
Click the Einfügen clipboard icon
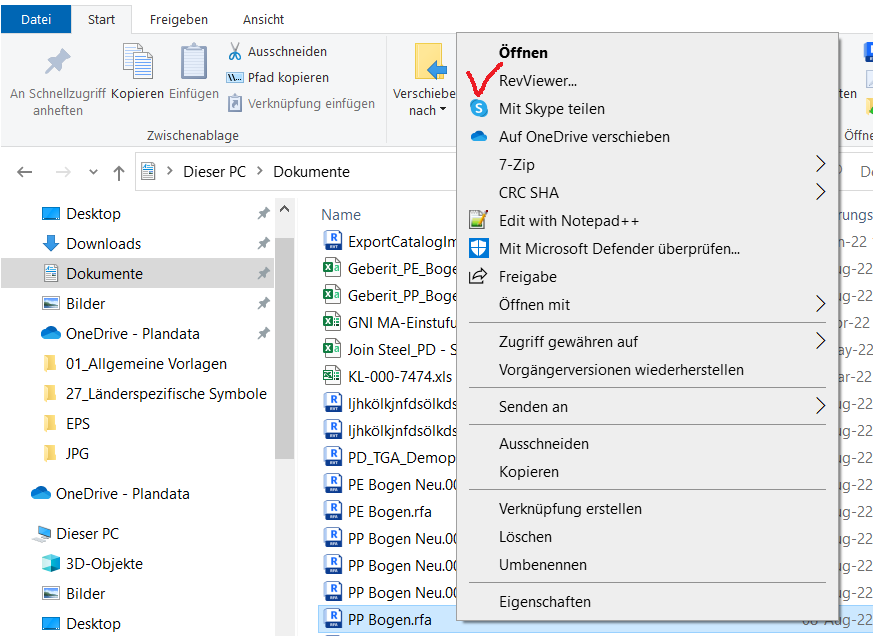point(194,62)
